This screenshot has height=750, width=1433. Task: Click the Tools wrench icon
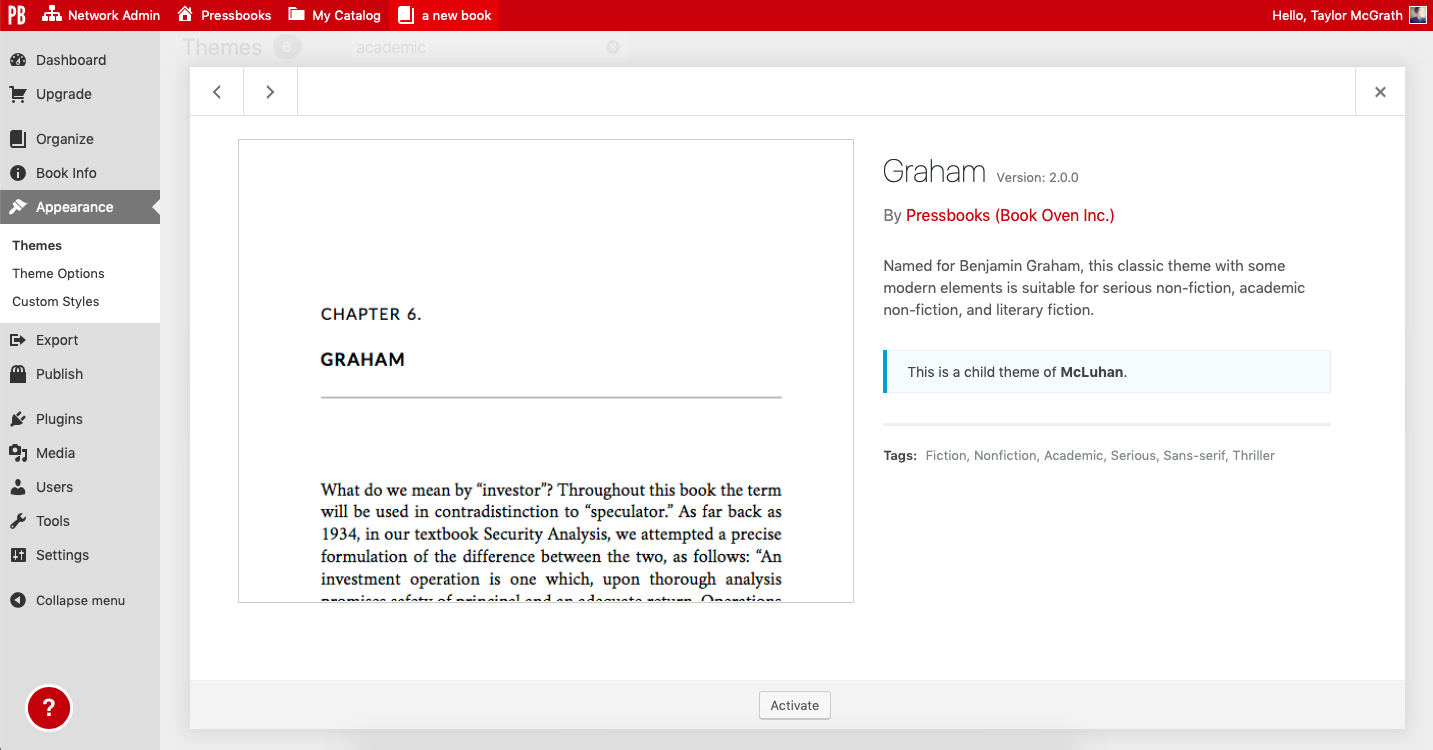18,521
